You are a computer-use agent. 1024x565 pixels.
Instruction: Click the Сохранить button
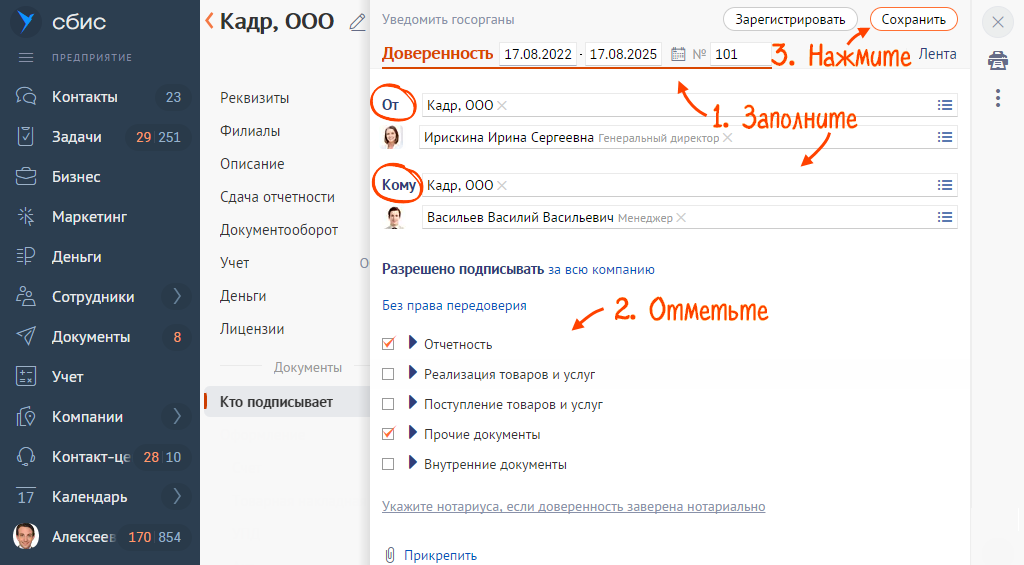914,20
